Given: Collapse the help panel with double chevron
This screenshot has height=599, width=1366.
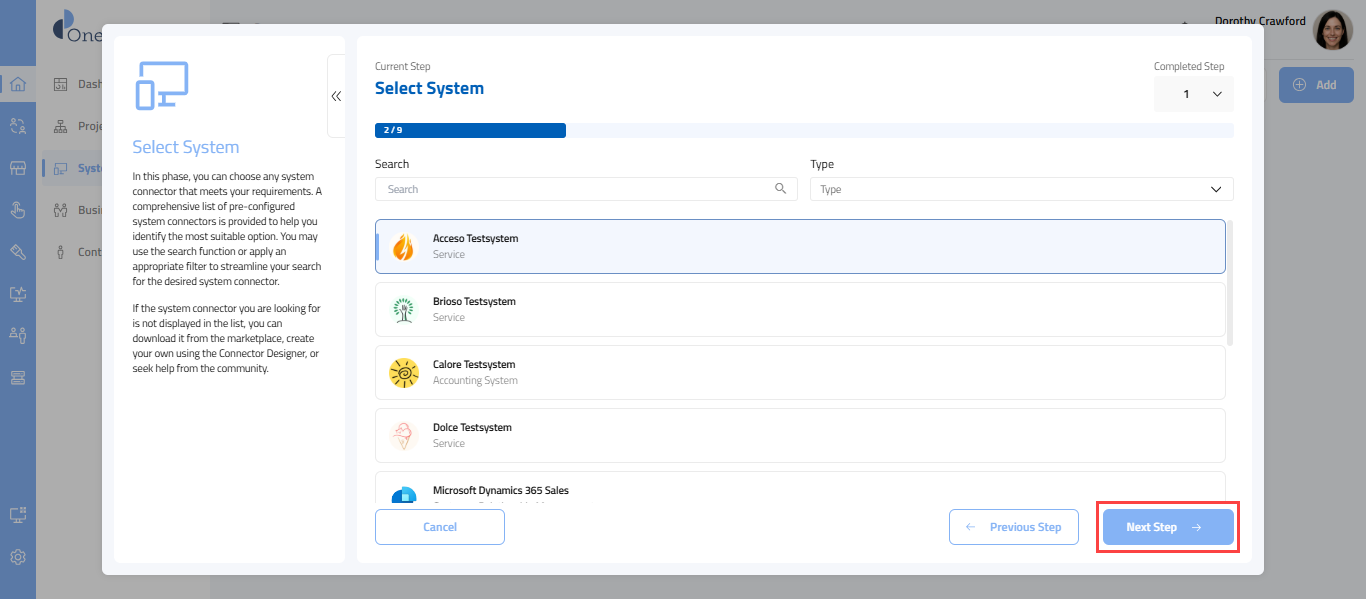Looking at the screenshot, I should pyautogui.click(x=336, y=96).
